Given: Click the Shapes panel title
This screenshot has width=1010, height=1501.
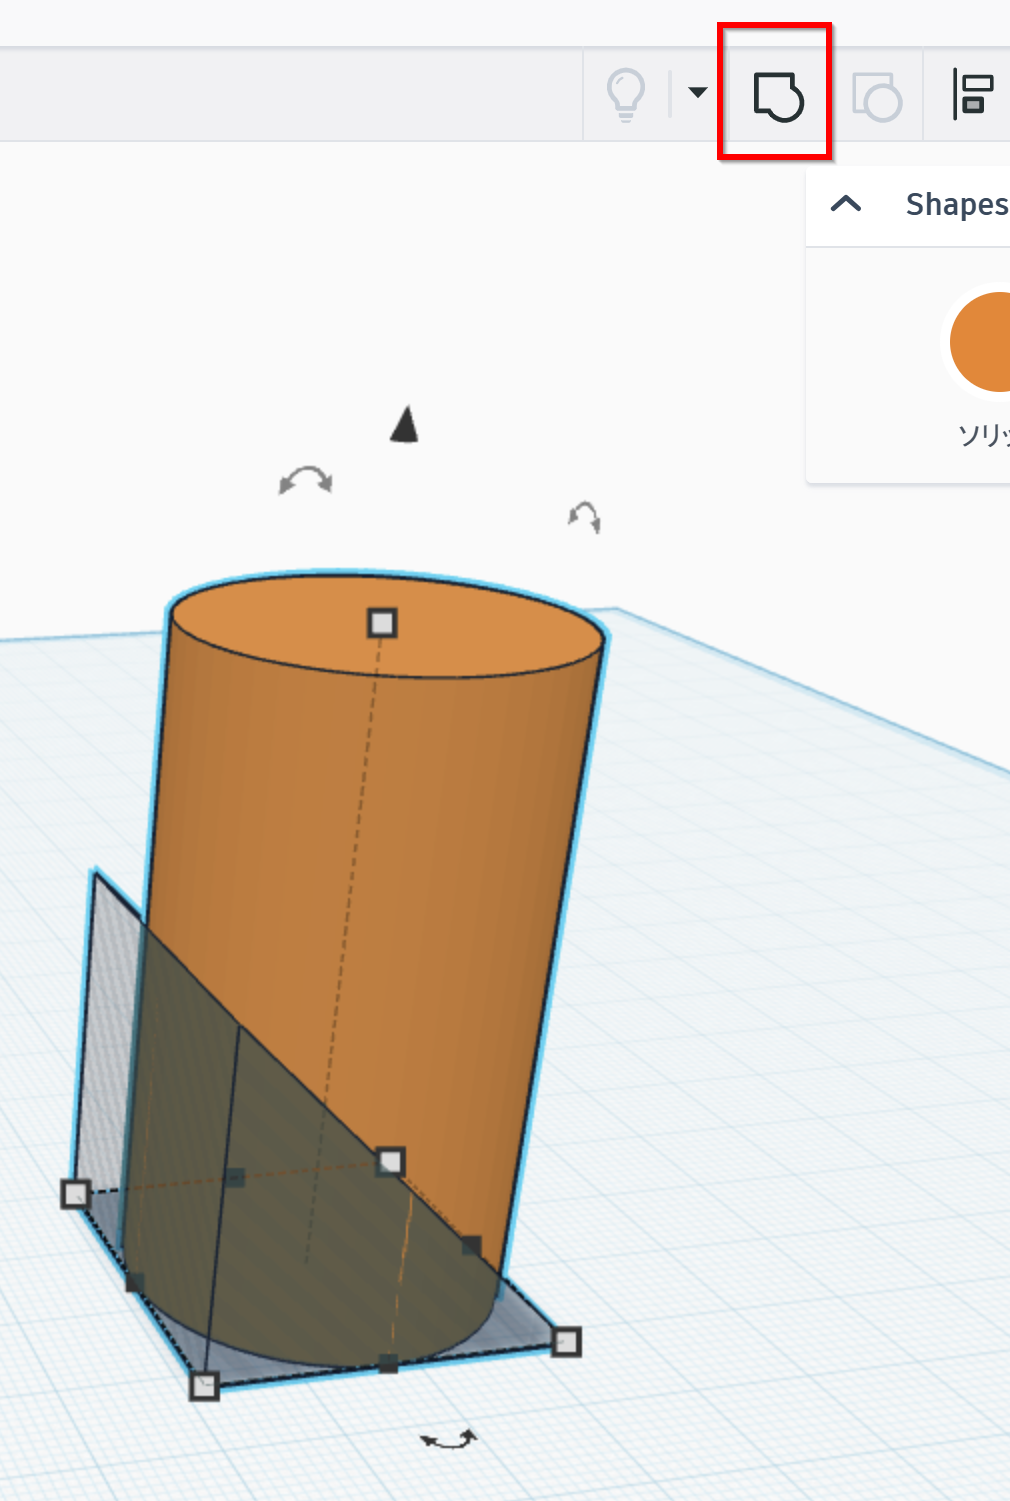Looking at the screenshot, I should click(957, 204).
